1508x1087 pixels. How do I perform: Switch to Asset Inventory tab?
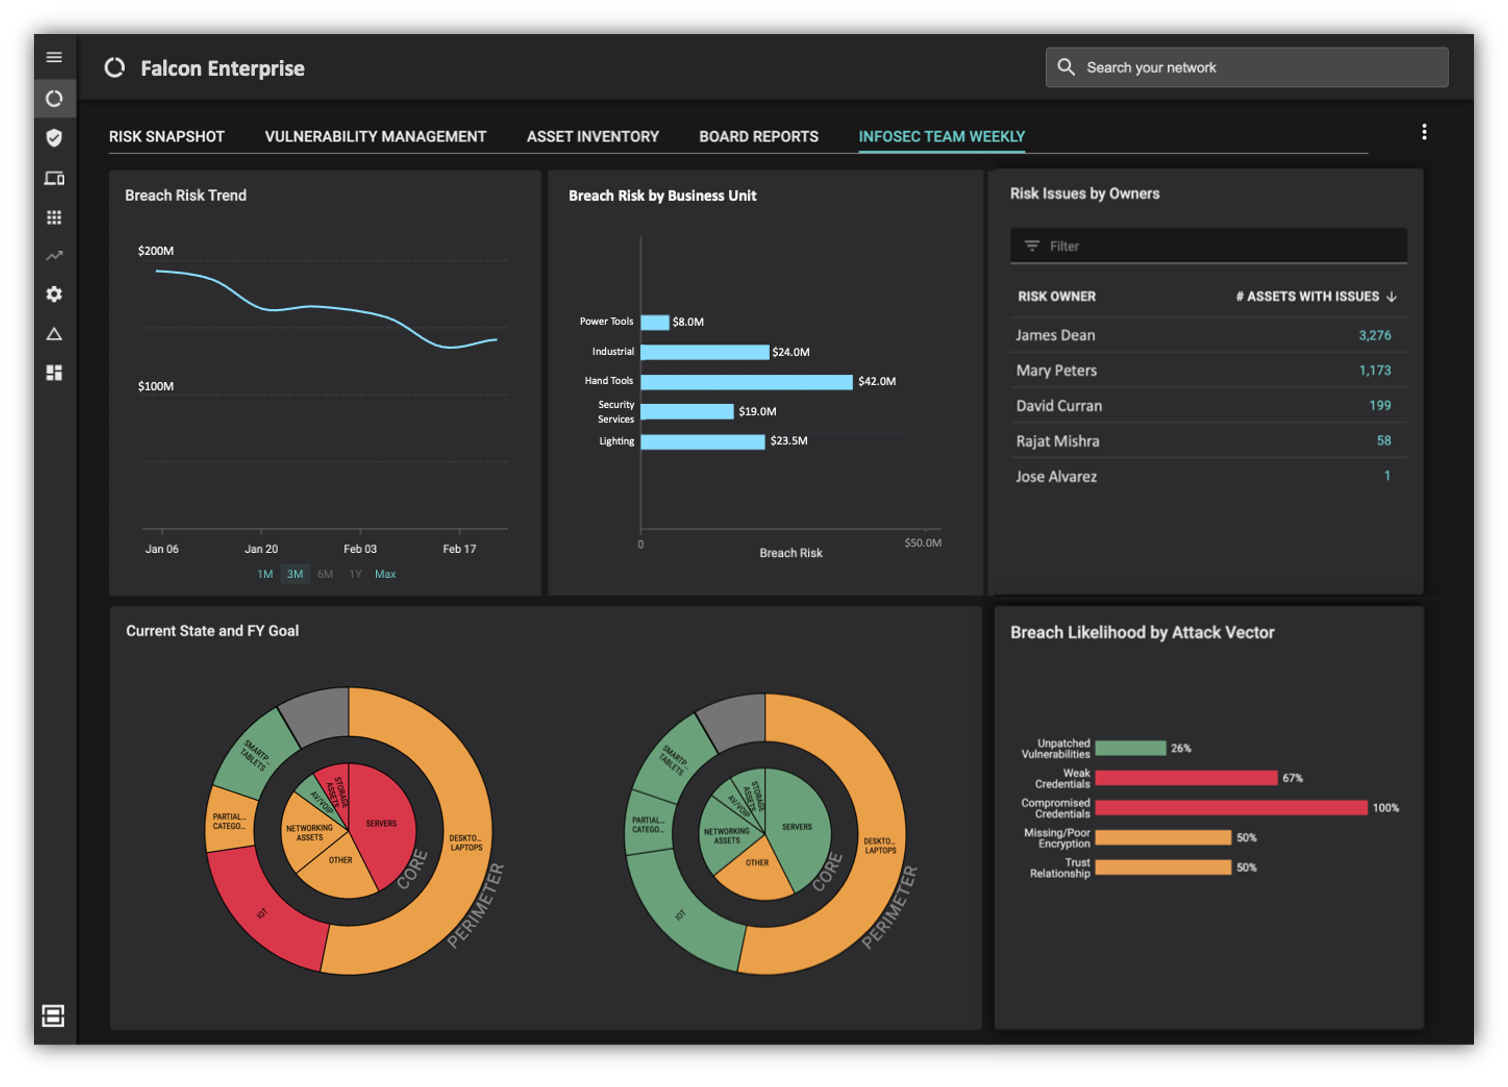593,136
